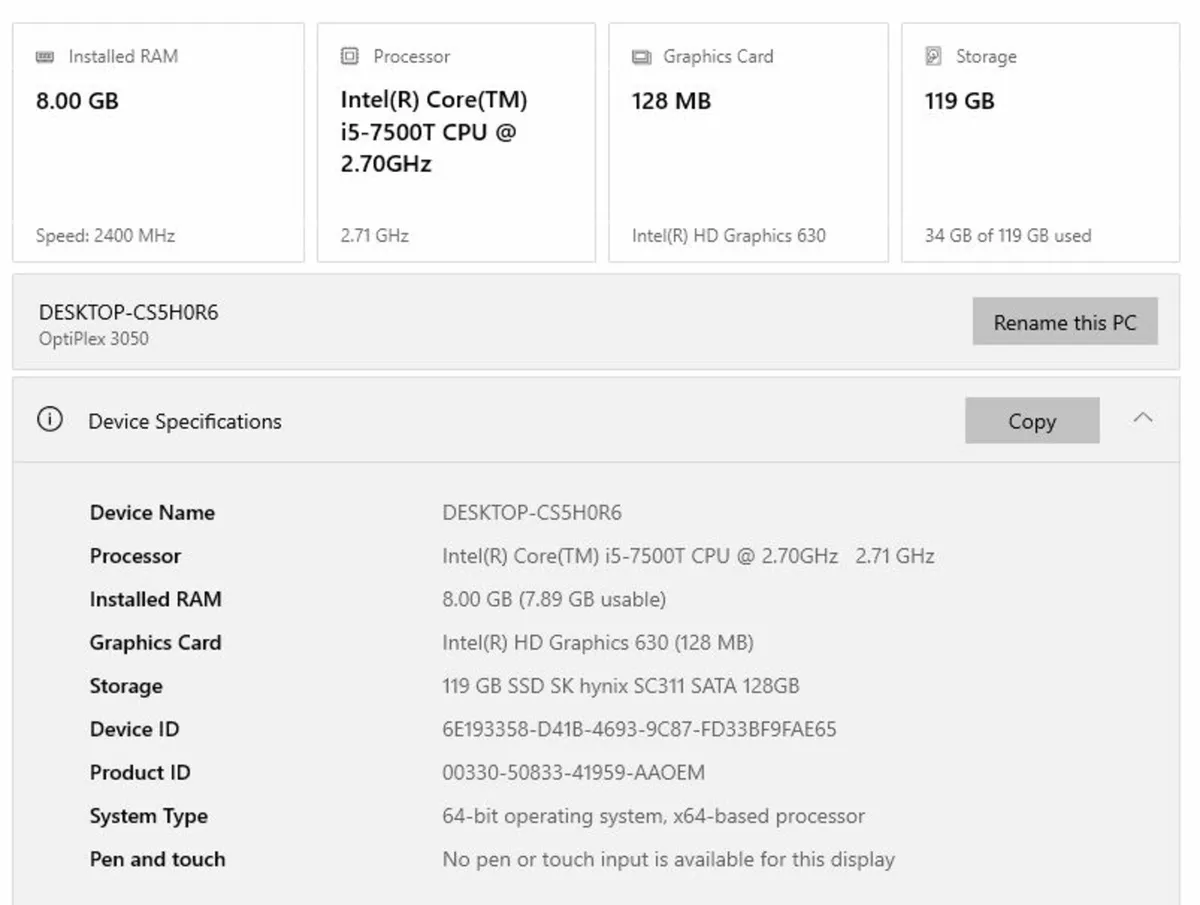The width and height of the screenshot is (1200, 905).
Task: Click the OptiPlex 3050 model label
Action: coord(94,339)
